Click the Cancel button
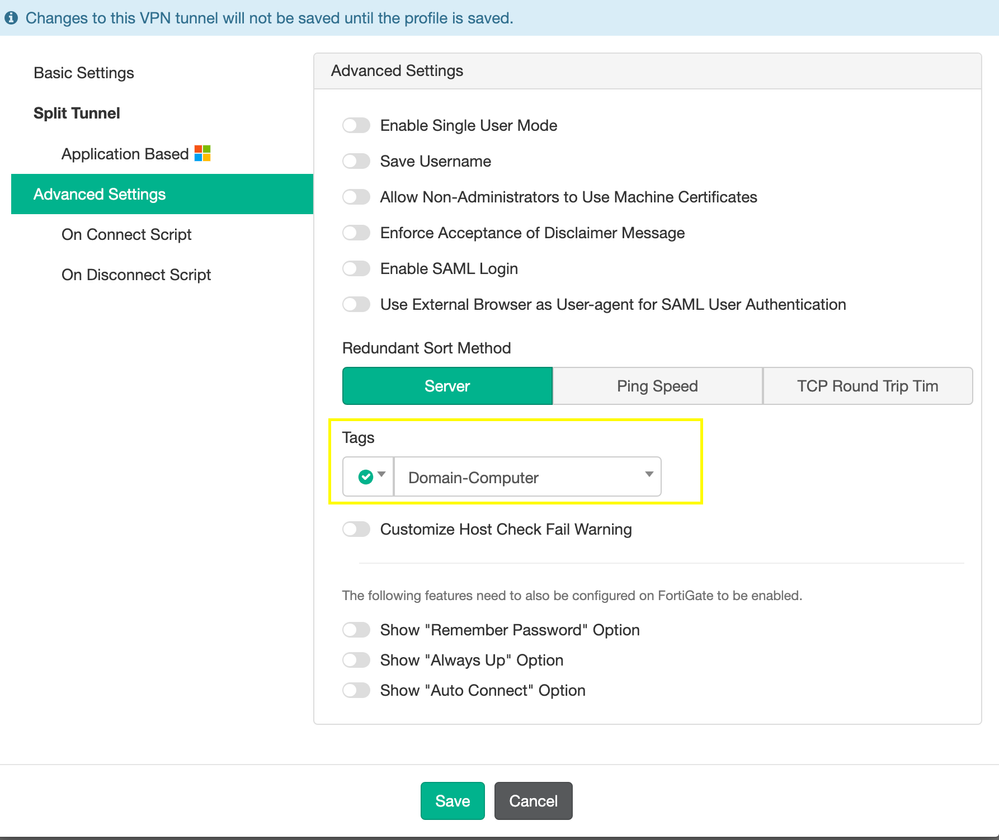Image resolution: width=999 pixels, height=840 pixels. pos(533,801)
